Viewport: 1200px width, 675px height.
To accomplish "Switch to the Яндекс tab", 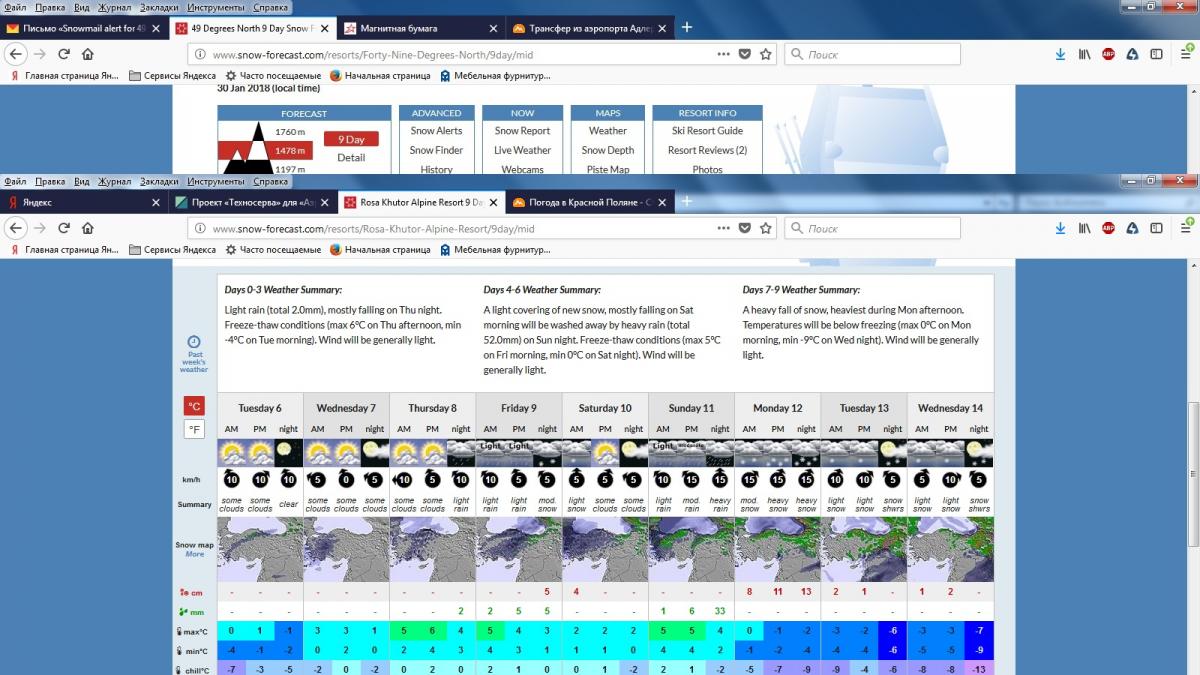I will tap(84, 202).
